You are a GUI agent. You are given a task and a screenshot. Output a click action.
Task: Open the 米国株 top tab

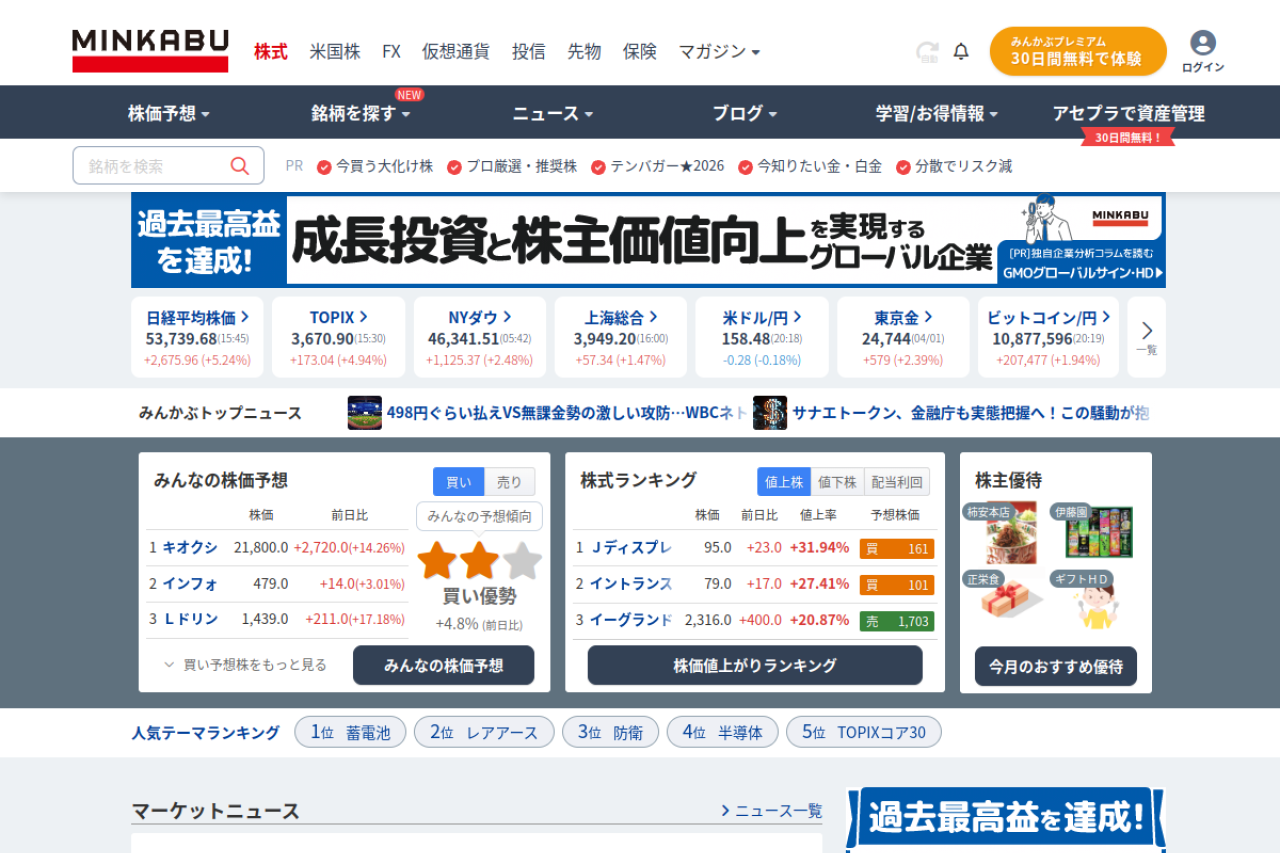tap(335, 51)
